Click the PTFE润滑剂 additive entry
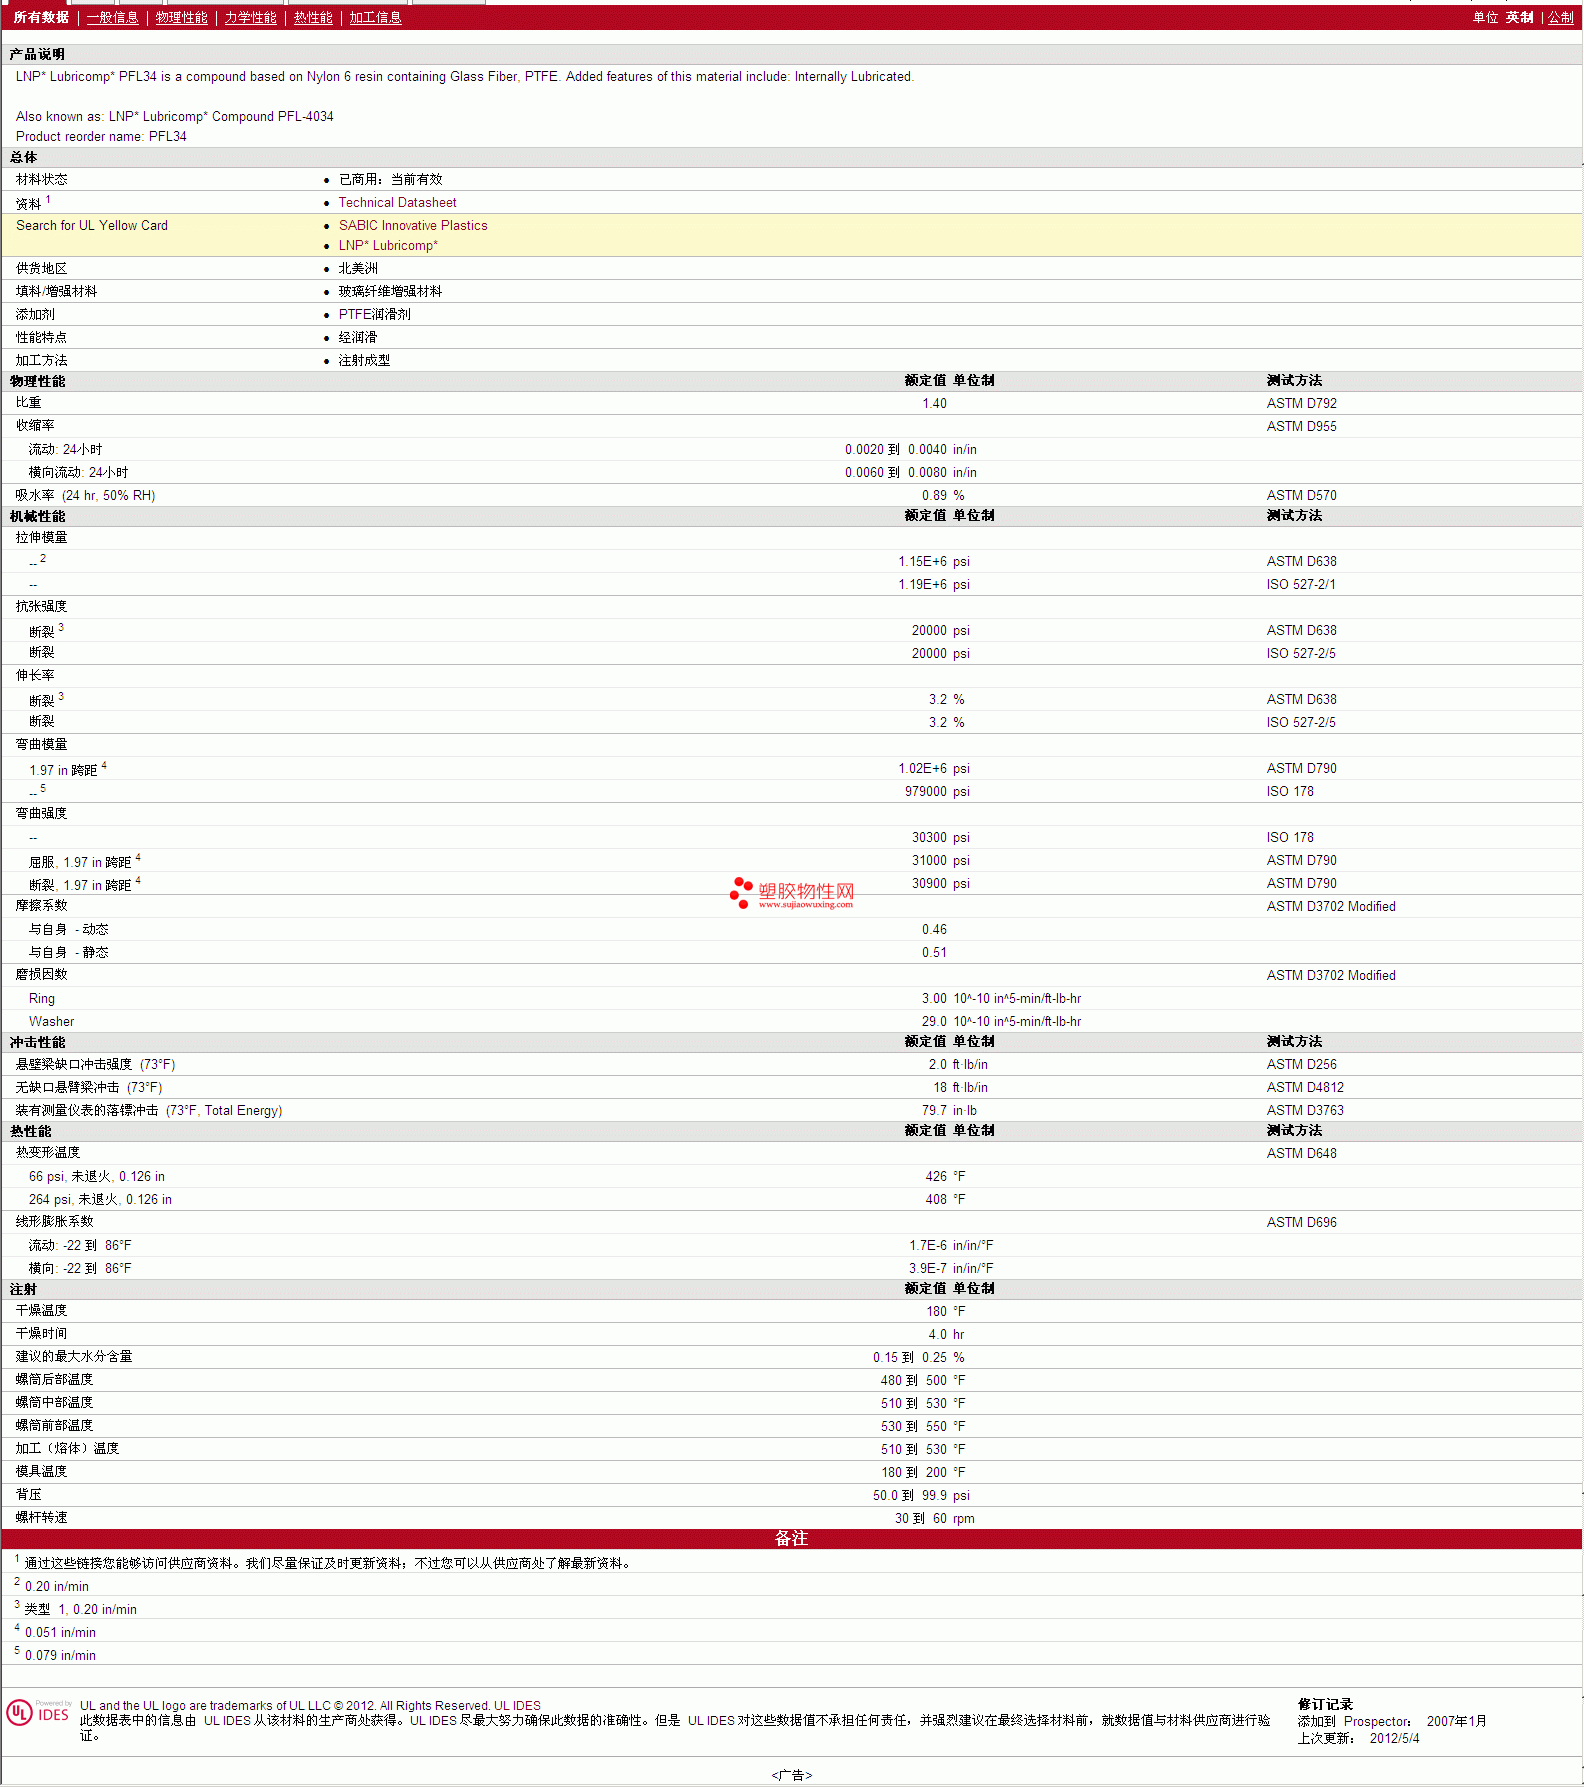Viewport: 1584px width, 1787px height. coord(374,314)
